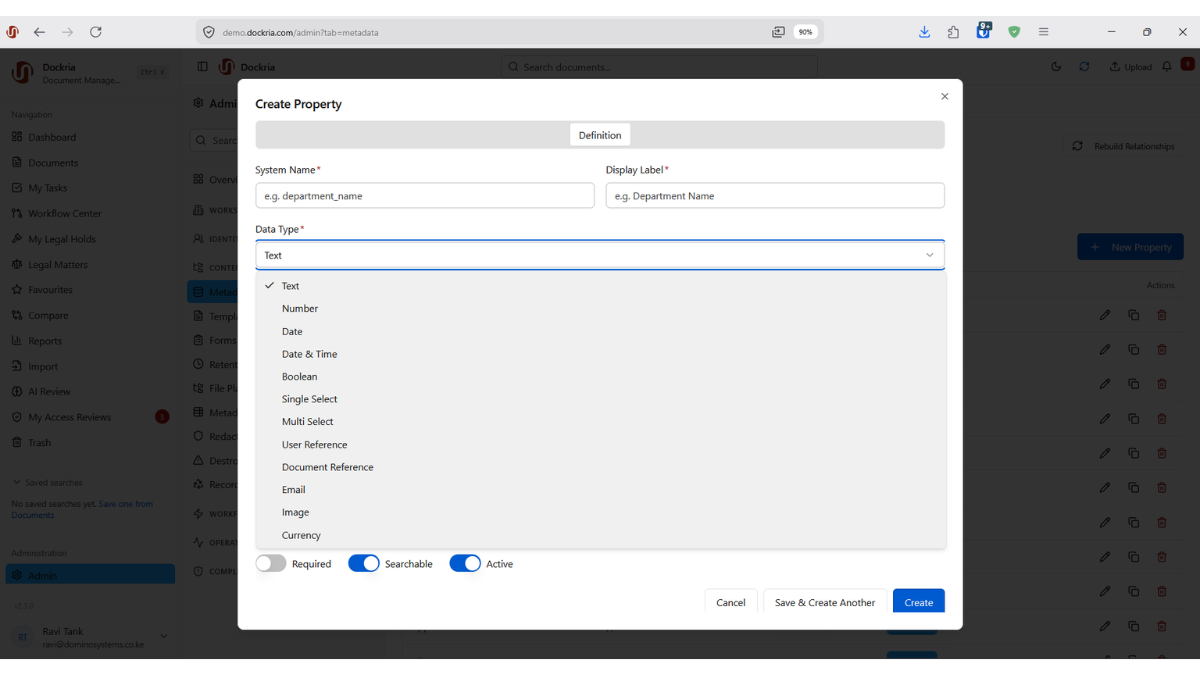Pick Image from data type options
The height and width of the screenshot is (675, 1200).
601,512
